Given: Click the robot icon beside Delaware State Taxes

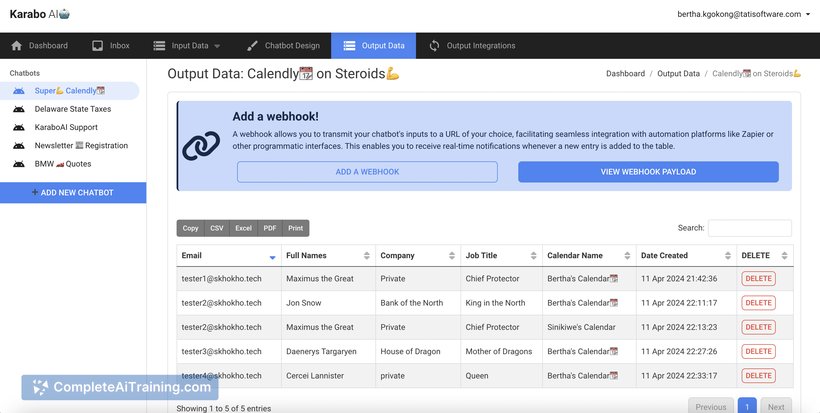Looking at the screenshot, I should (19, 109).
